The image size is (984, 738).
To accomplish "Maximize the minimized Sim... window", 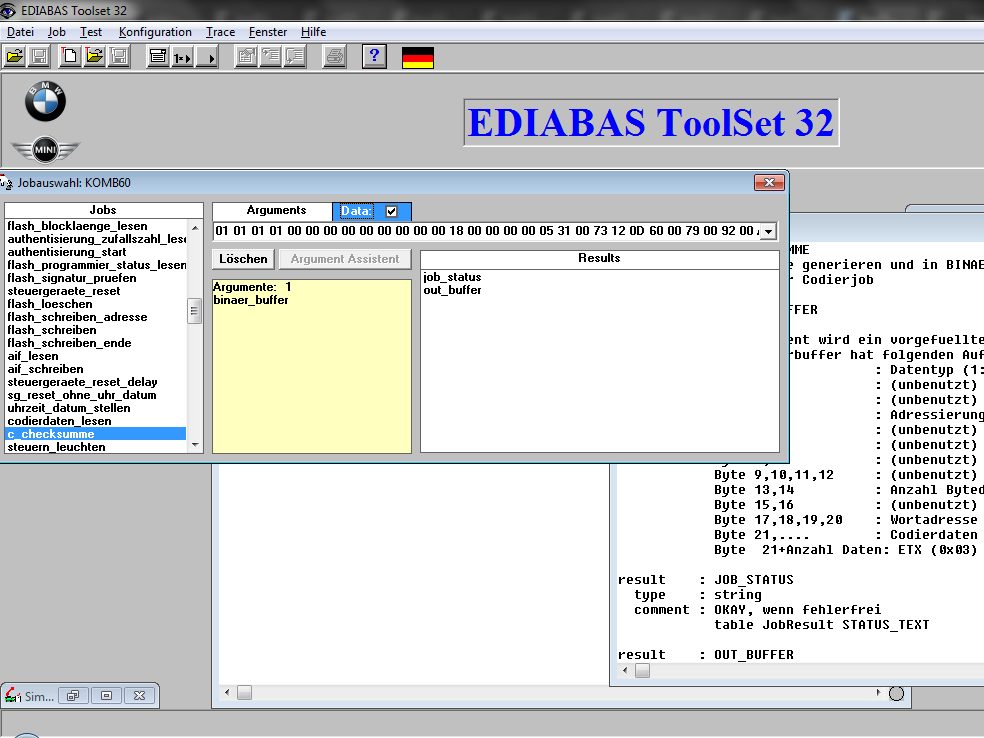I will 106,695.
